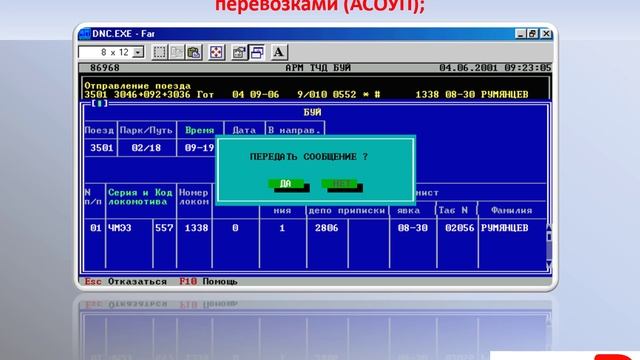
Task: Click the Номер локом column header
Action: pos(194,197)
